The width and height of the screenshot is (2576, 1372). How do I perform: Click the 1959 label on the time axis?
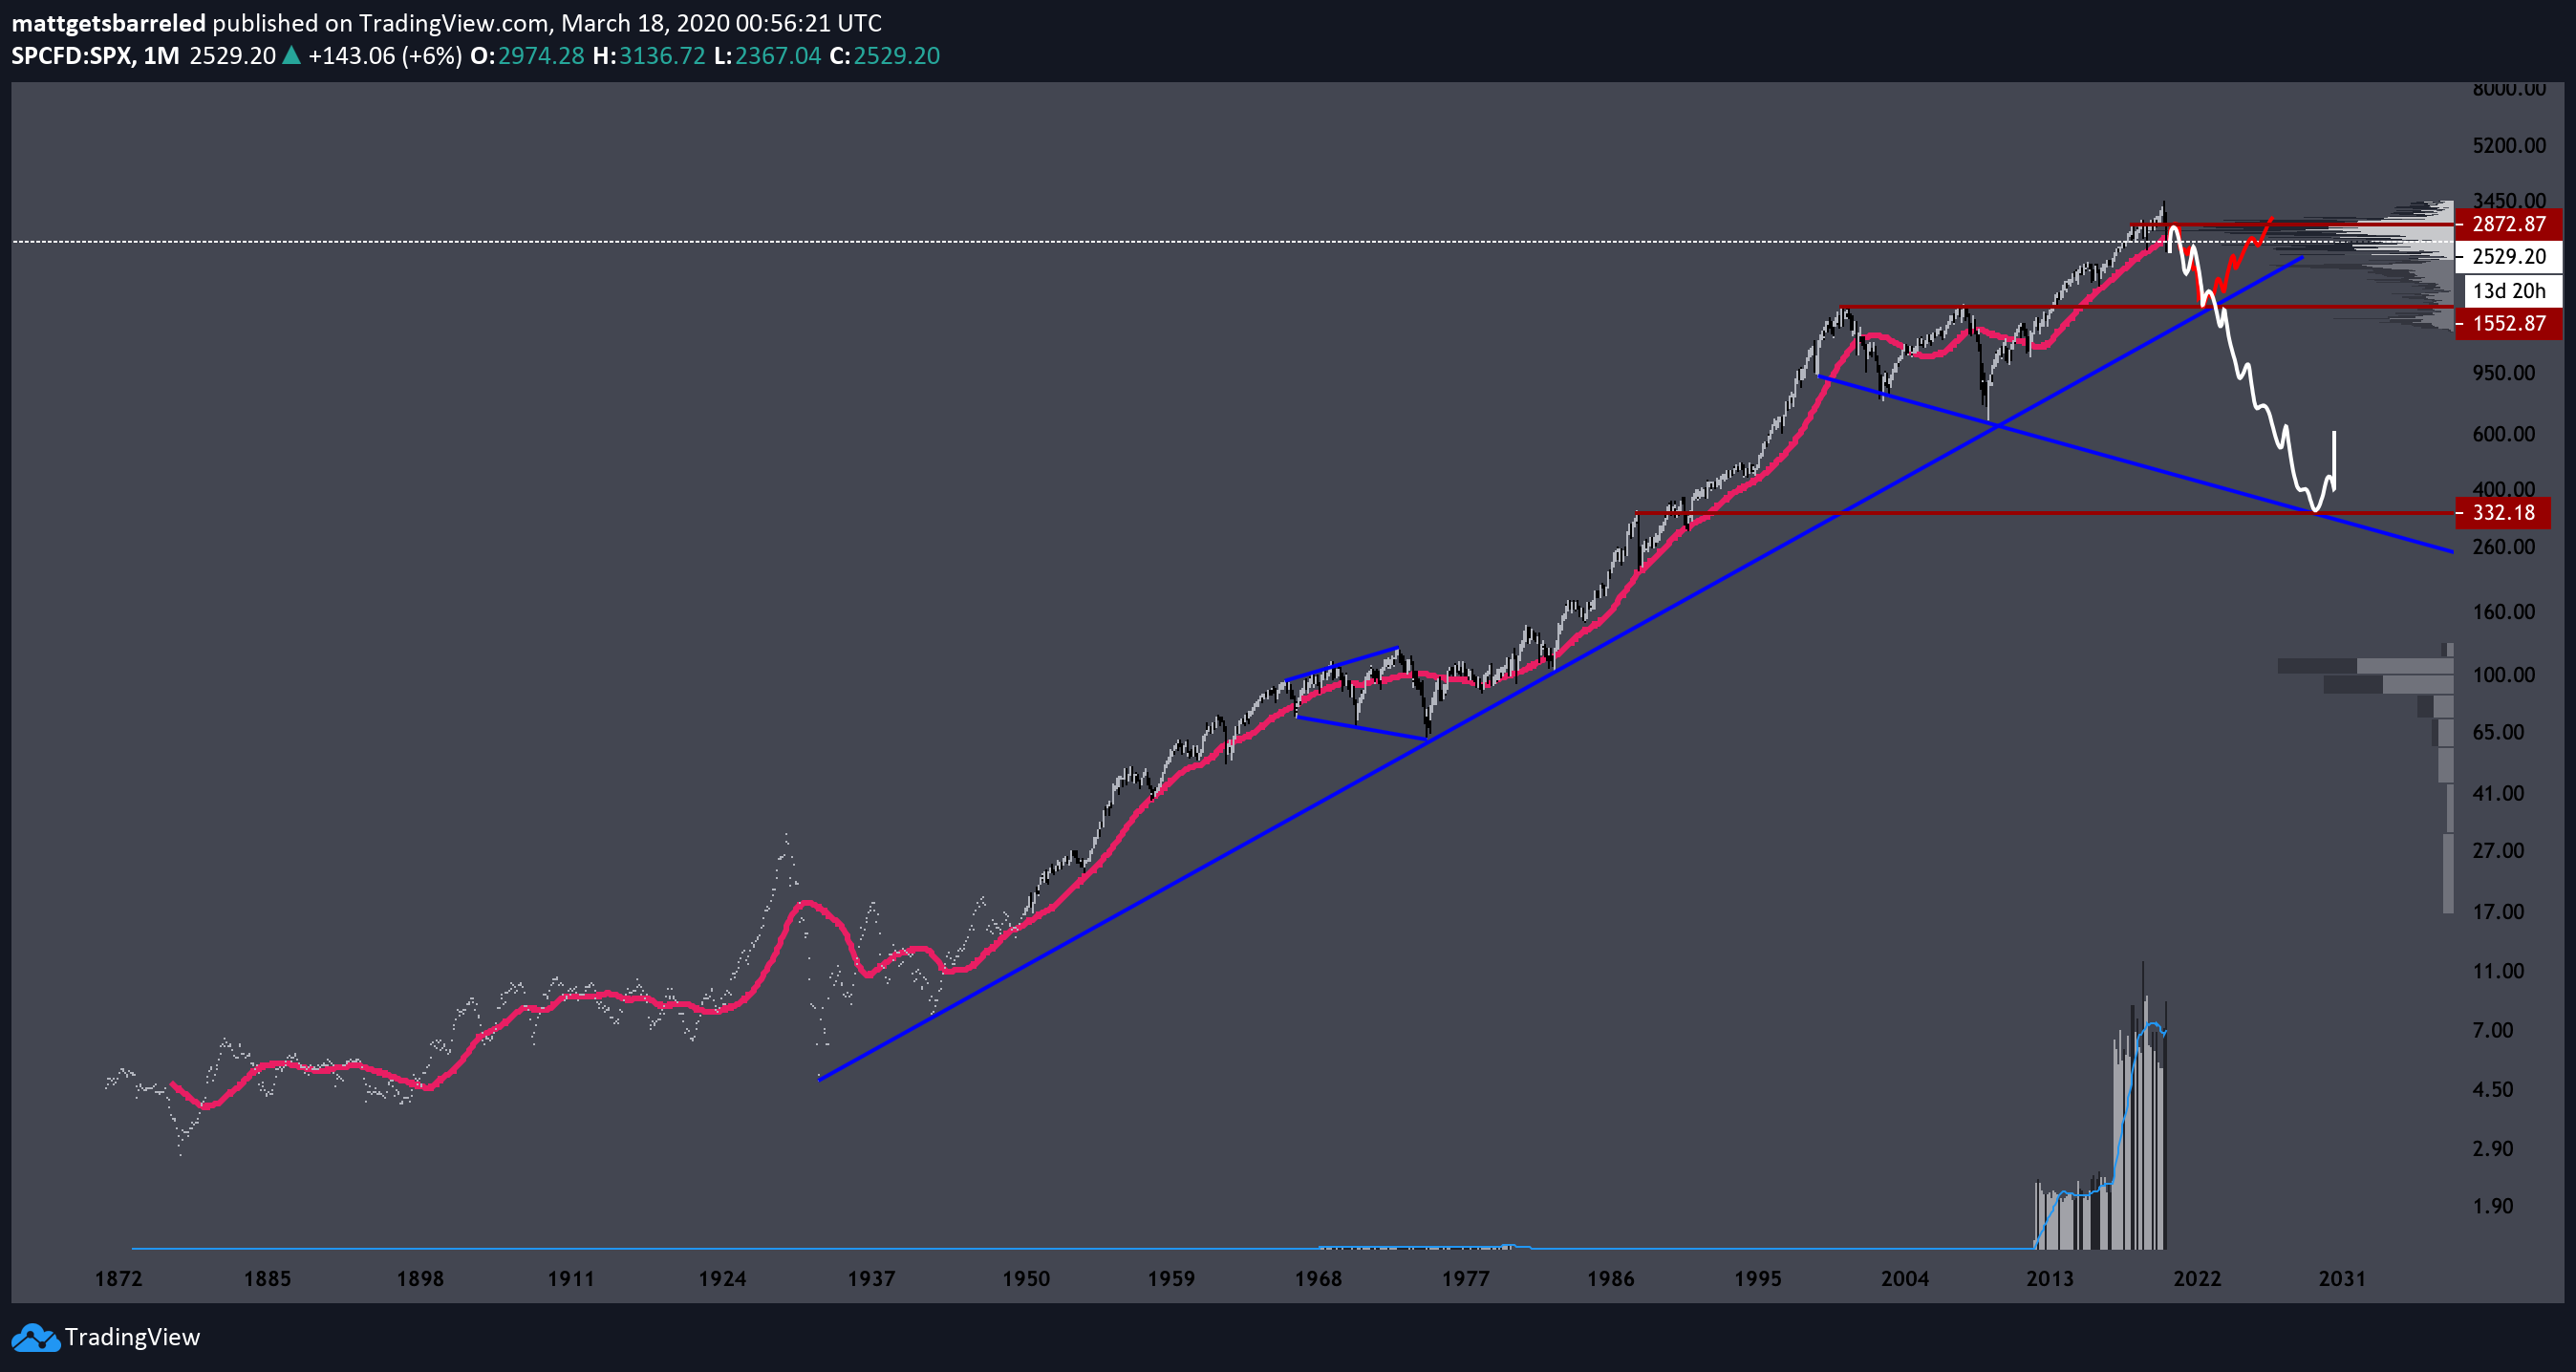click(x=1171, y=1278)
